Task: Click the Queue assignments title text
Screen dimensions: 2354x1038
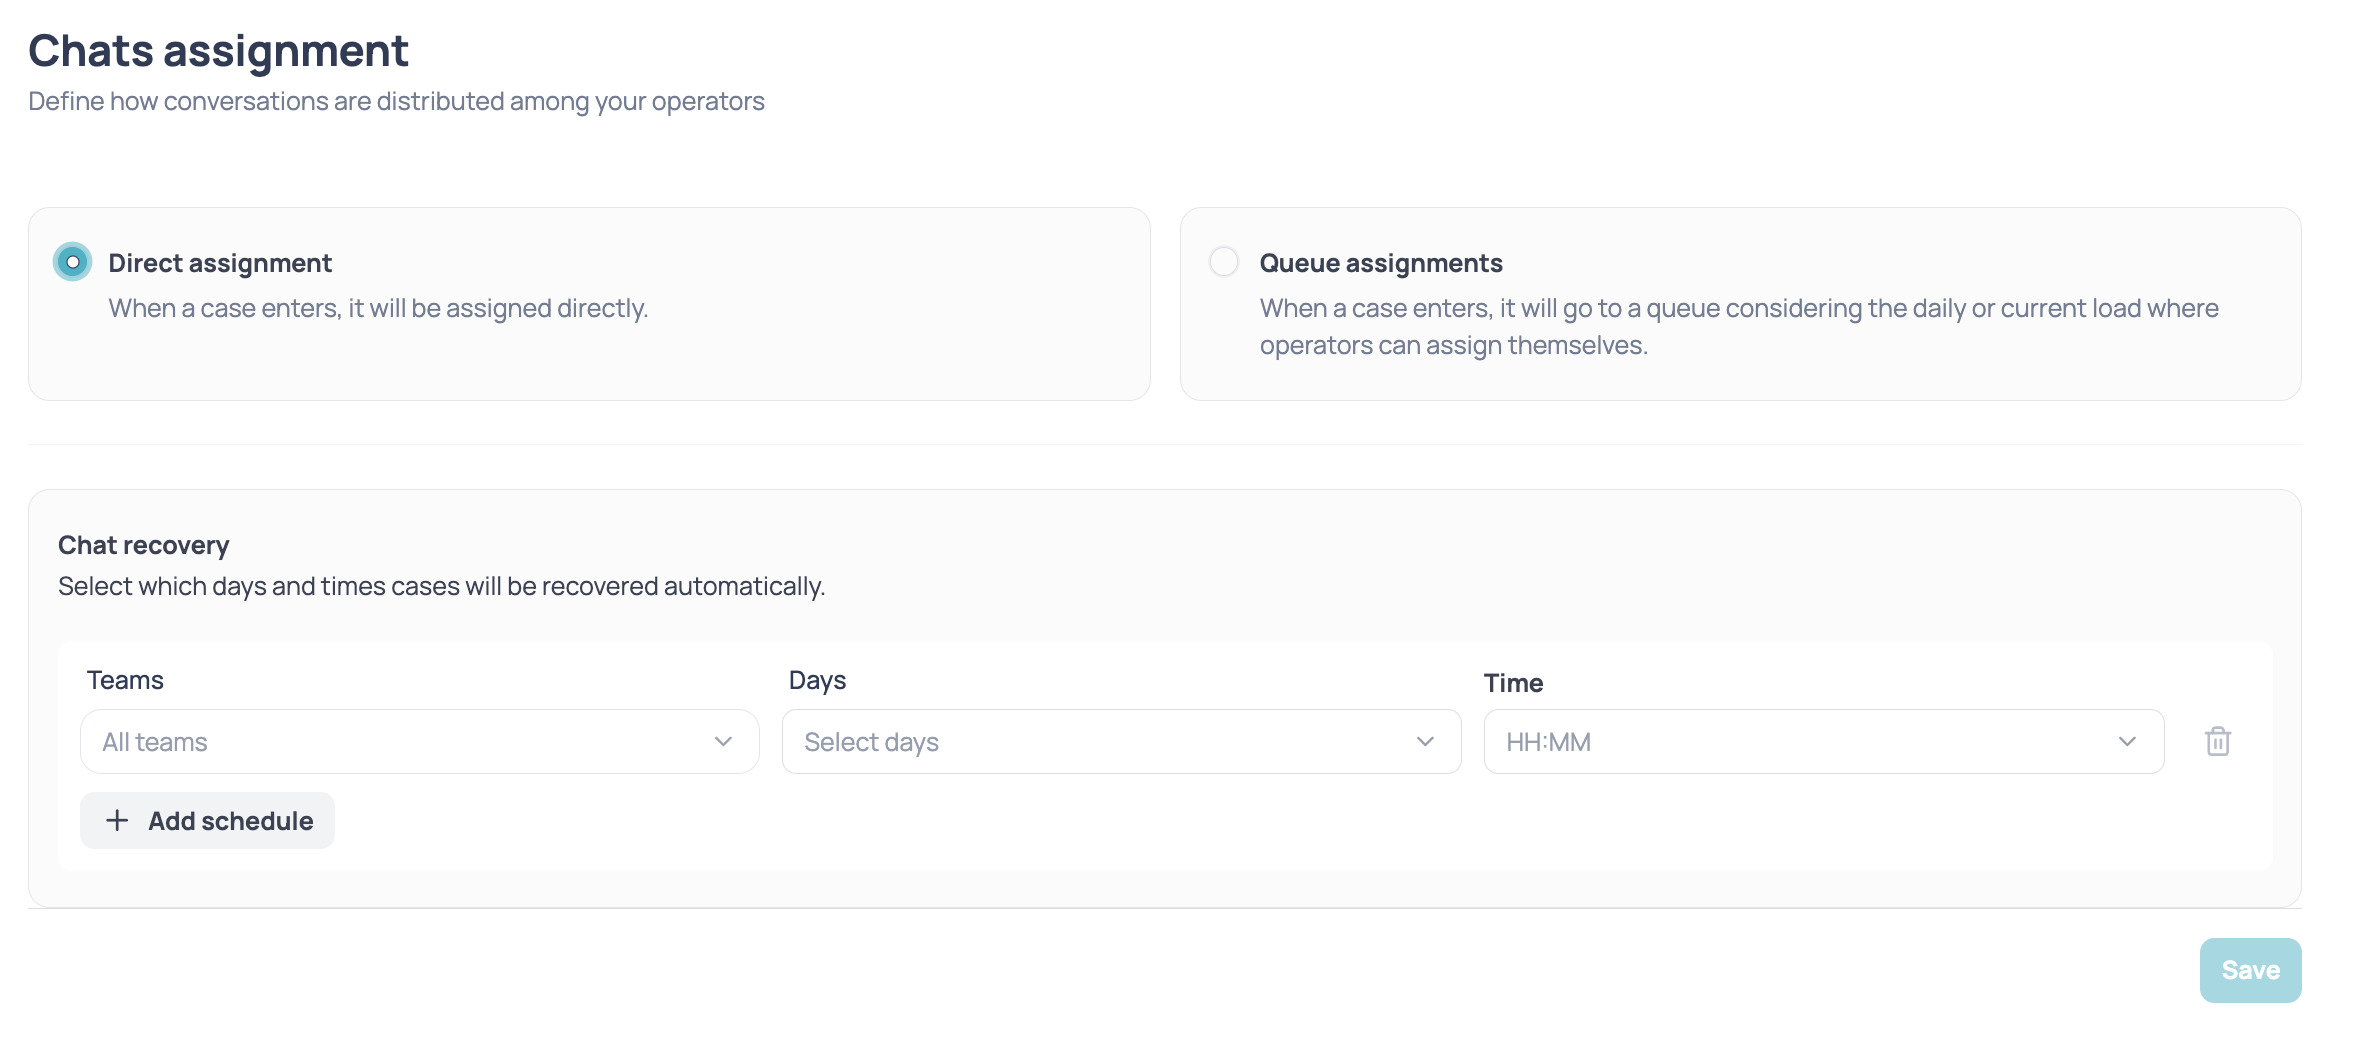Action: click(x=1381, y=263)
